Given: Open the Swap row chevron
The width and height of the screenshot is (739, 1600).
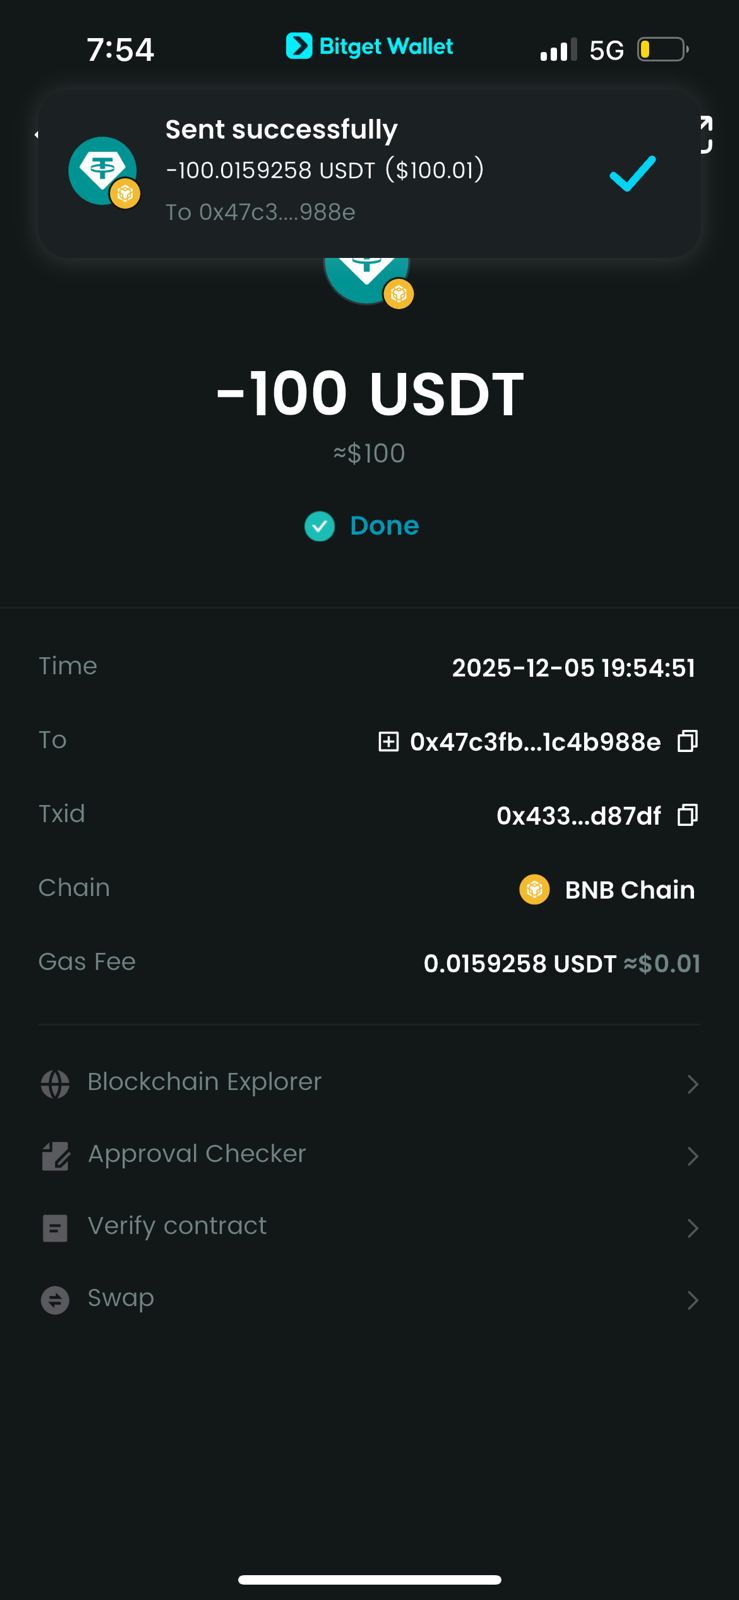Looking at the screenshot, I should point(692,1300).
